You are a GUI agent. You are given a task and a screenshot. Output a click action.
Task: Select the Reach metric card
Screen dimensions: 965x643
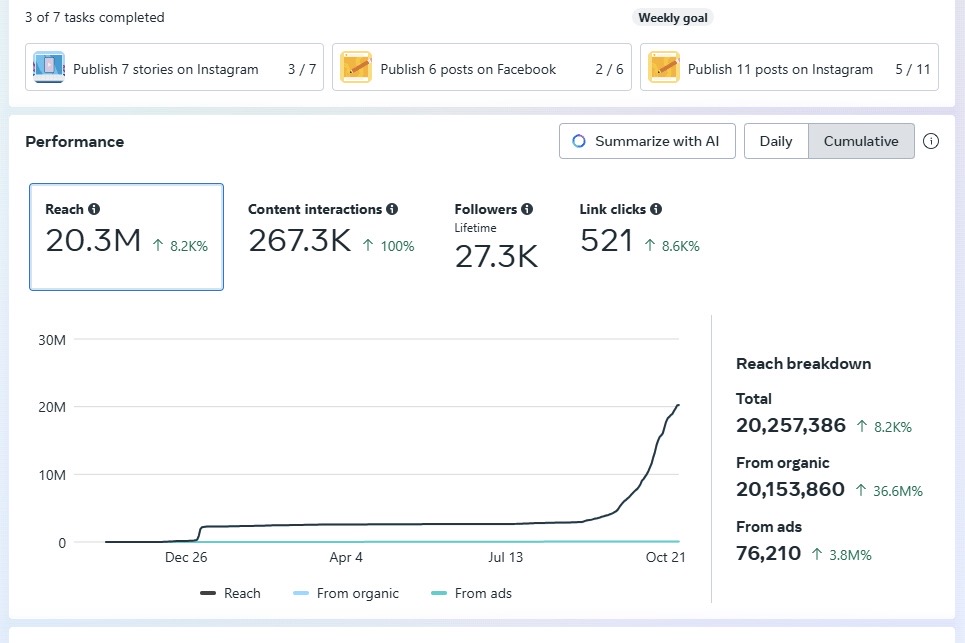pyautogui.click(x=126, y=236)
